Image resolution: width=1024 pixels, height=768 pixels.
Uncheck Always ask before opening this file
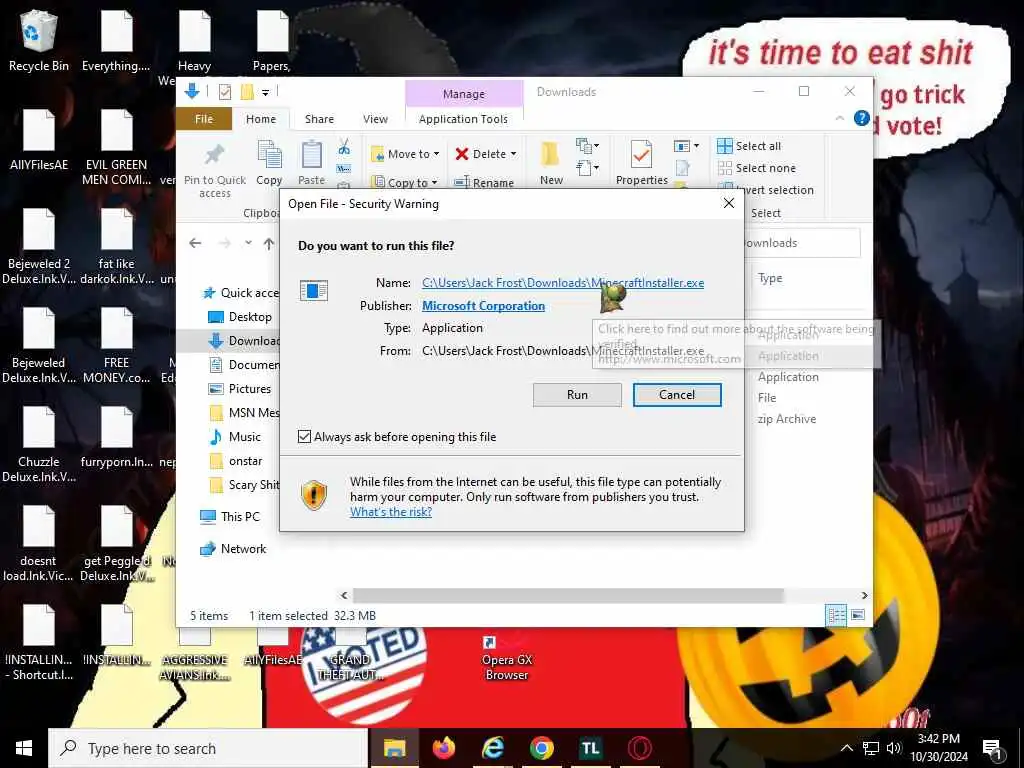[x=304, y=436]
